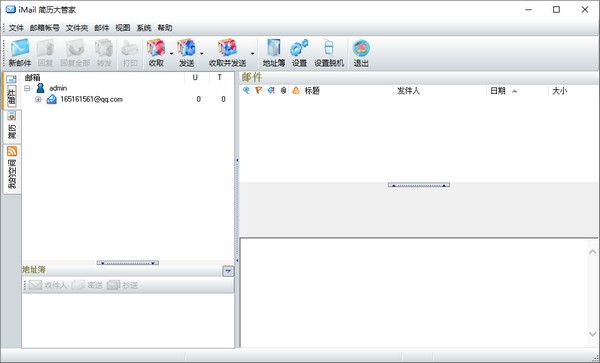Click the mail list splitter collapse handle

419,185
